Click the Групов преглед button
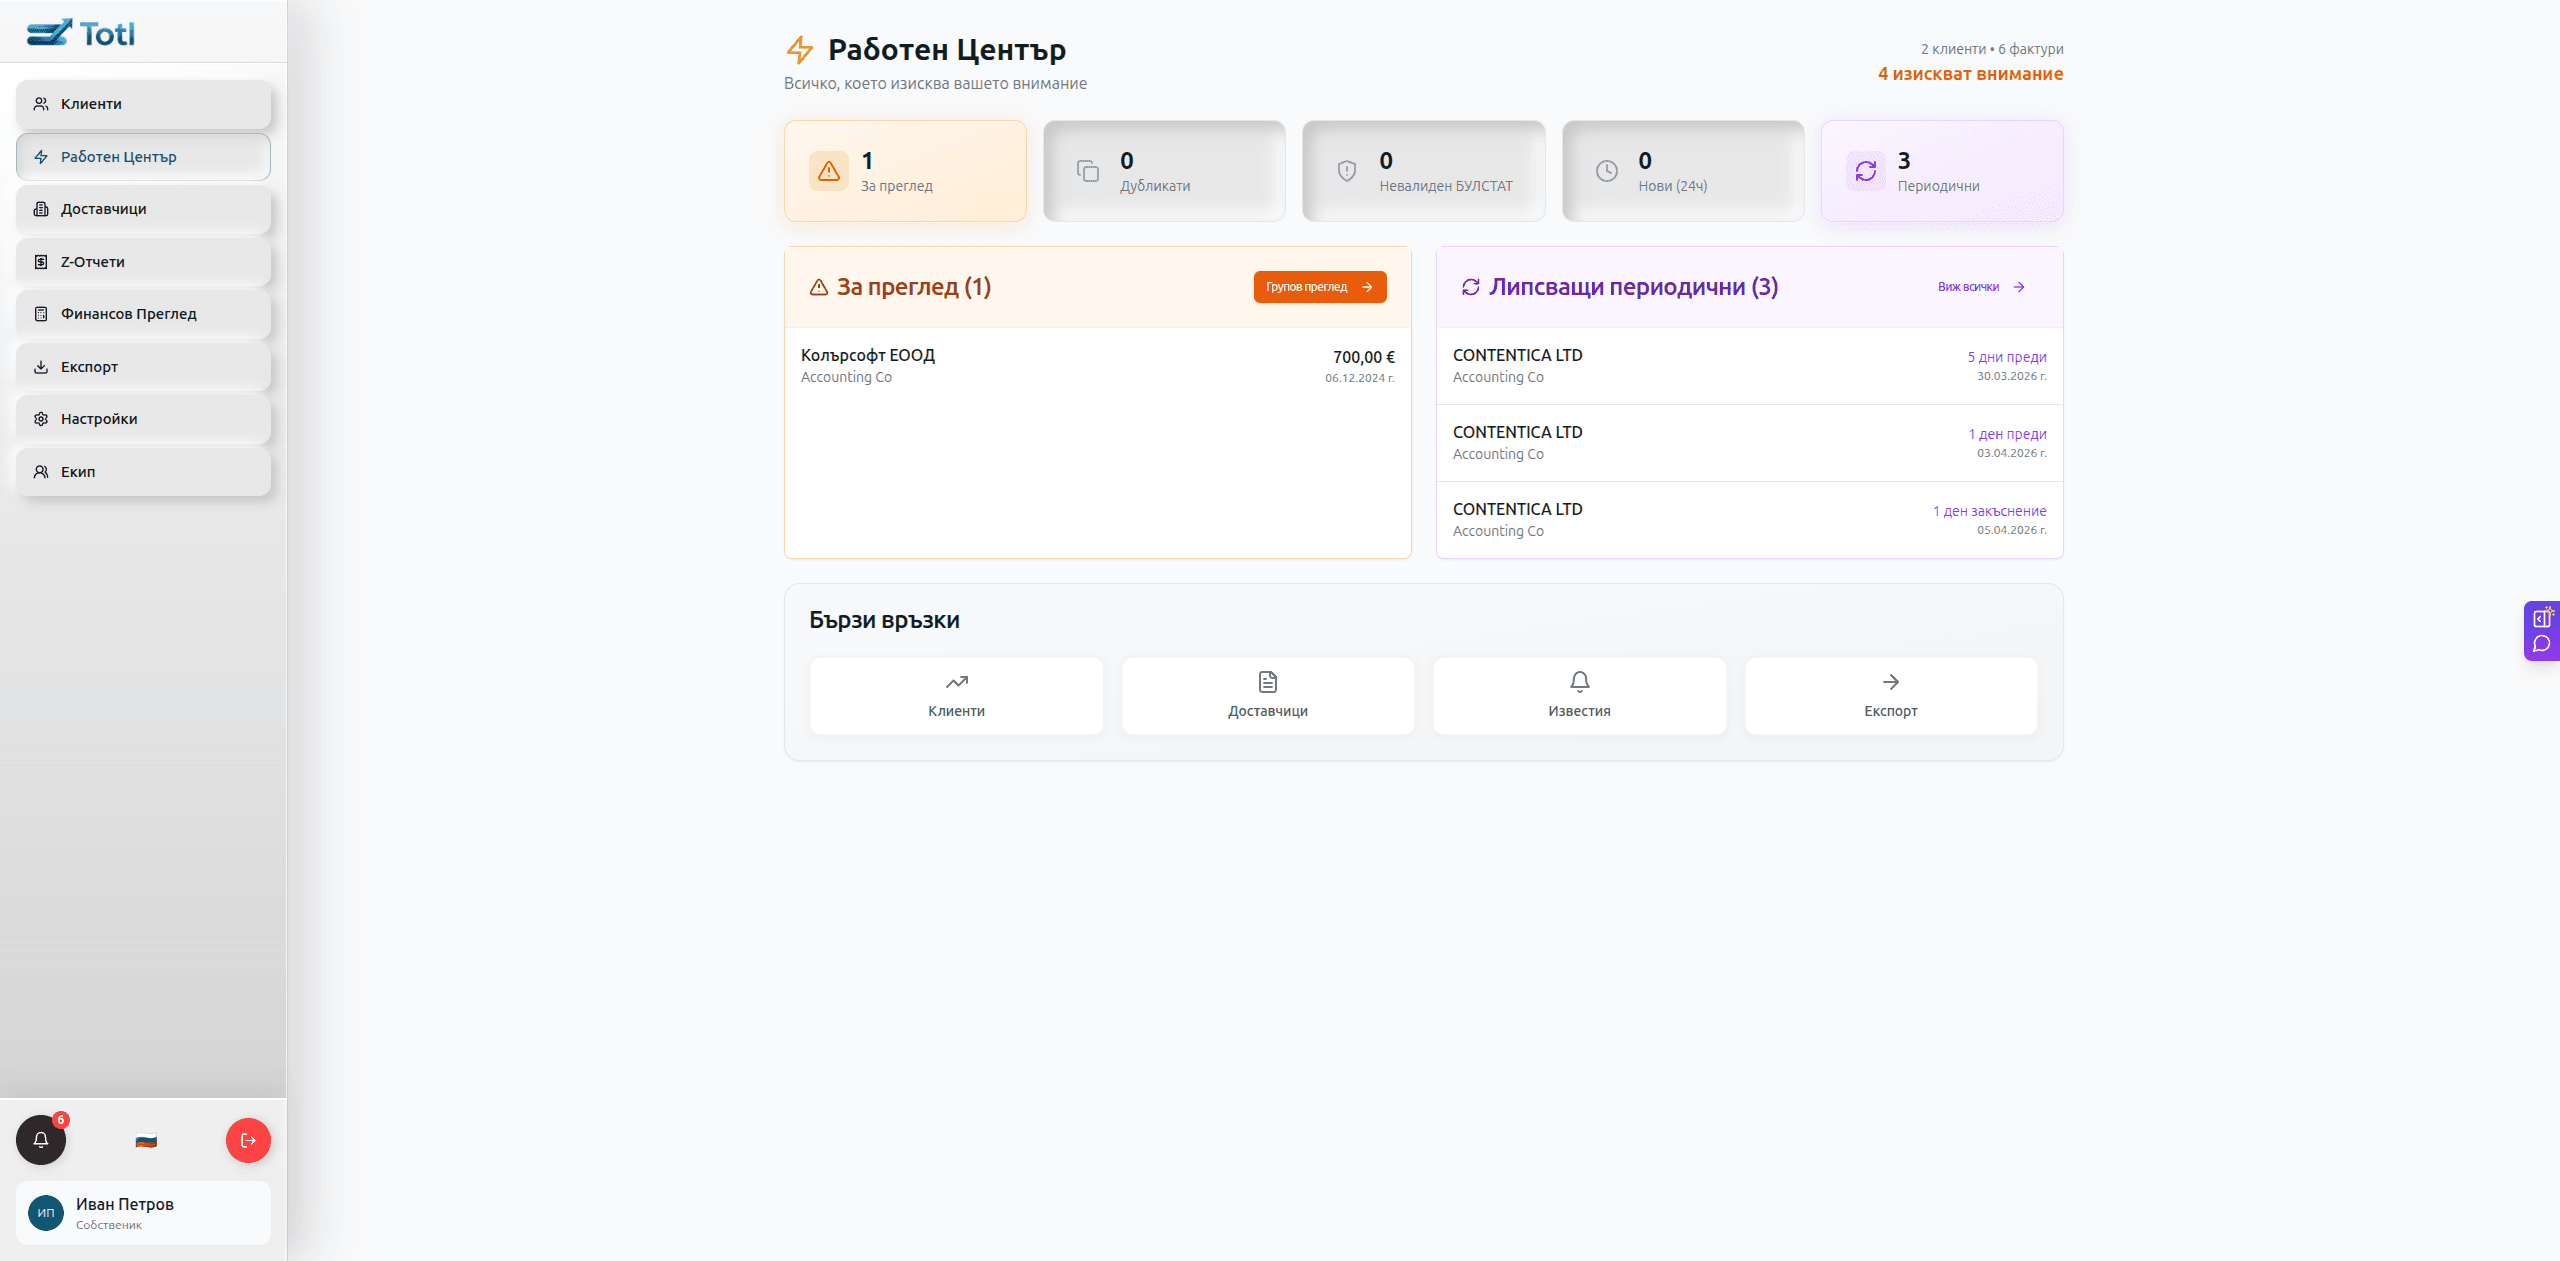The width and height of the screenshot is (2560, 1261). pyautogui.click(x=1320, y=287)
